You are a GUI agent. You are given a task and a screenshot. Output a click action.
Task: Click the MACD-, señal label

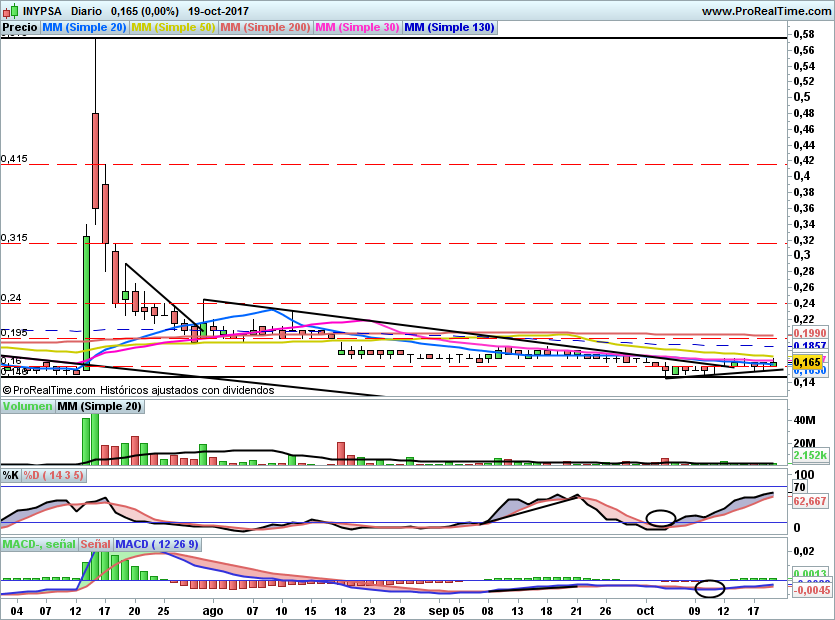[x=39, y=544]
